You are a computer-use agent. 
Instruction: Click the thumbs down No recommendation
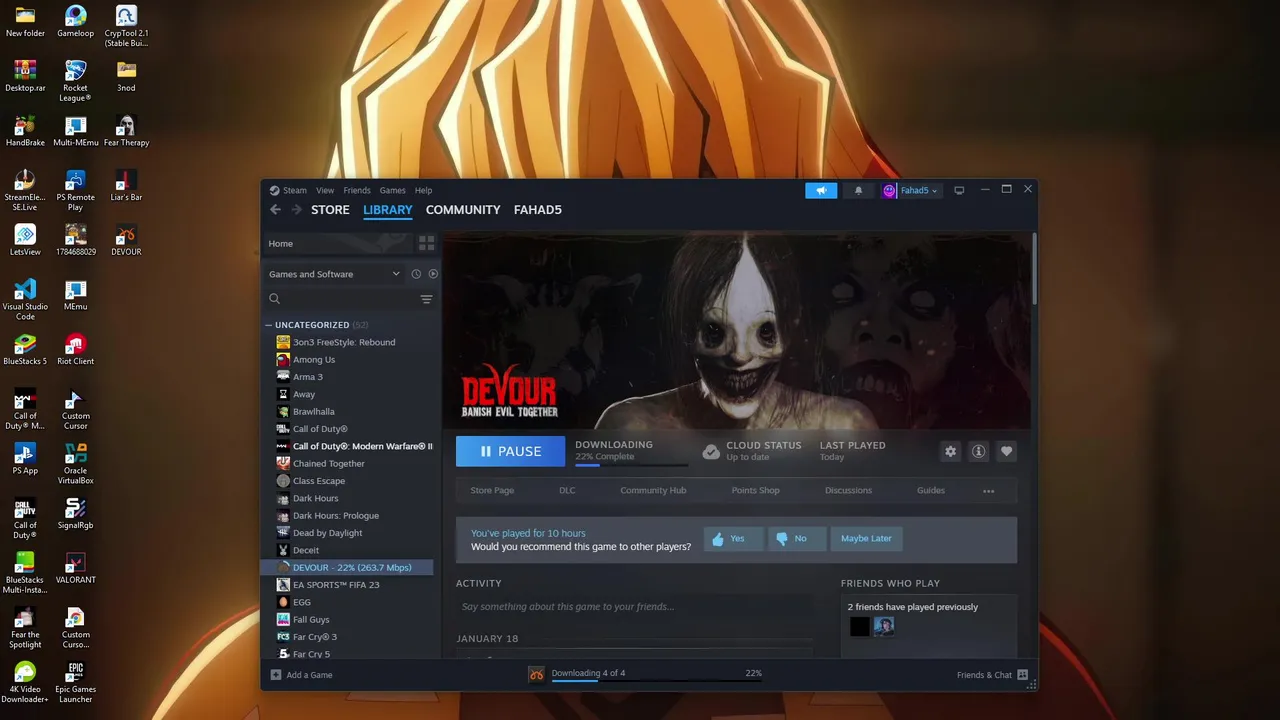tap(796, 538)
